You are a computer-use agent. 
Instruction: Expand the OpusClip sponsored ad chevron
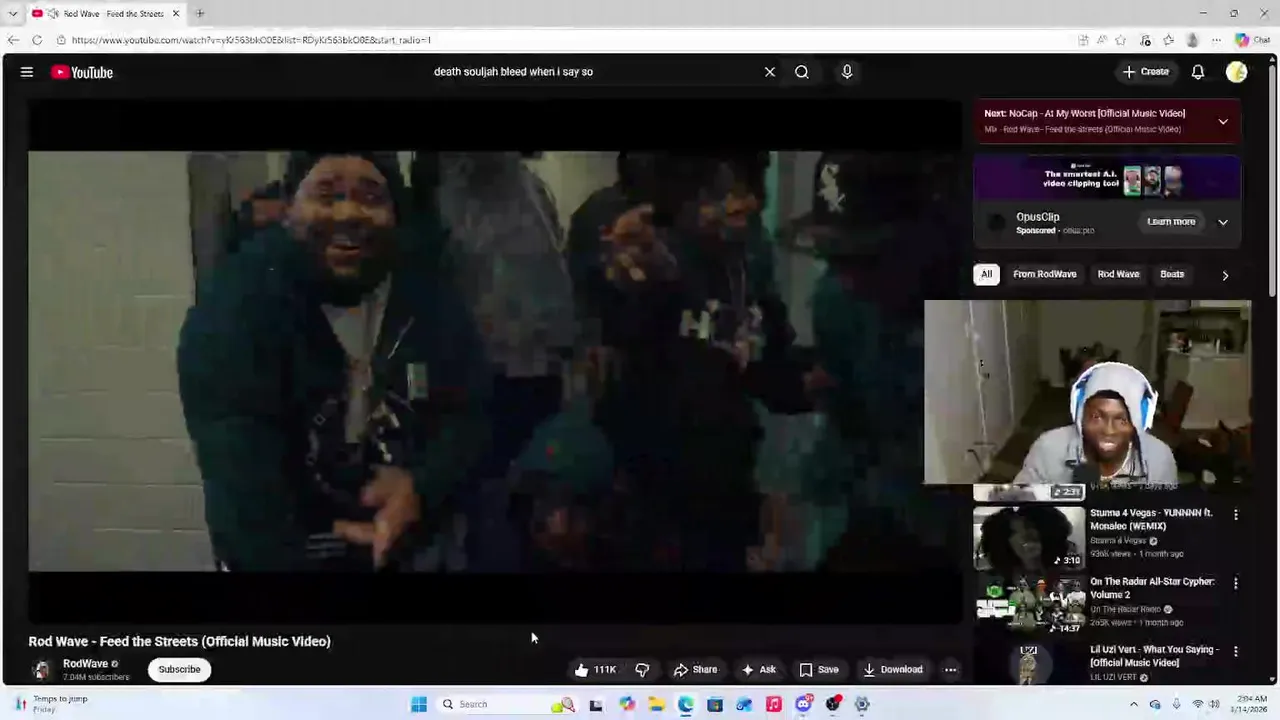point(1223,222)
